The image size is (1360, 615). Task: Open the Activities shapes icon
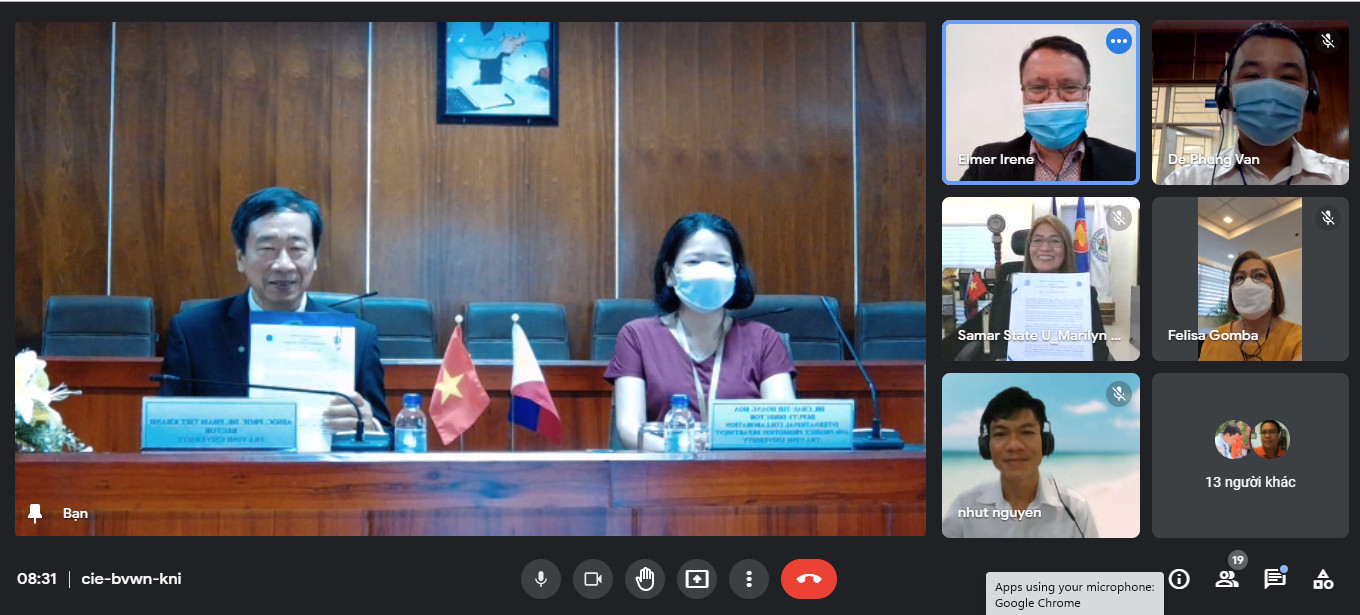1323,578
